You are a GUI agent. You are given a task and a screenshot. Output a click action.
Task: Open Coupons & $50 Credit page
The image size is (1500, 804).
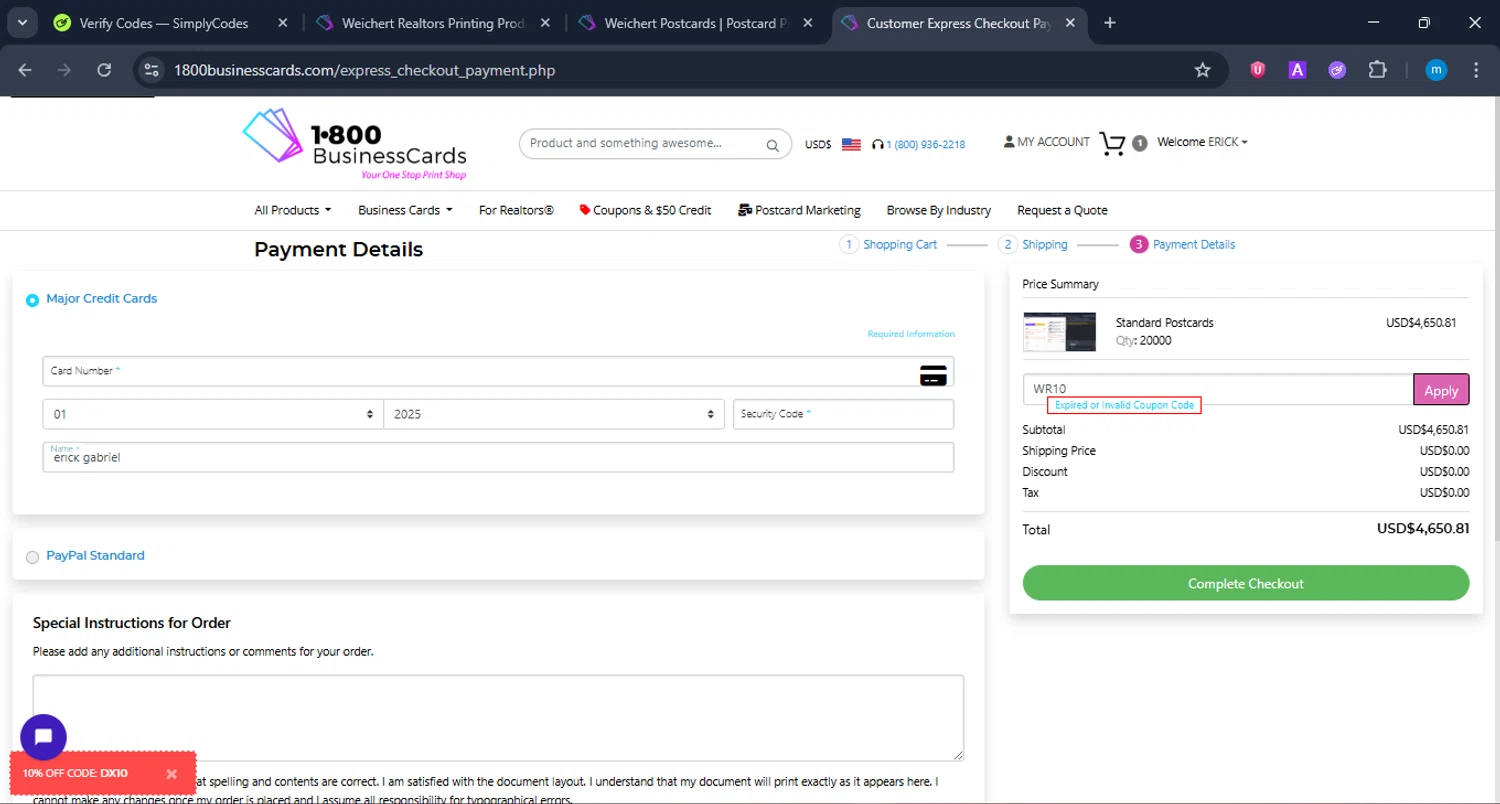645,210
